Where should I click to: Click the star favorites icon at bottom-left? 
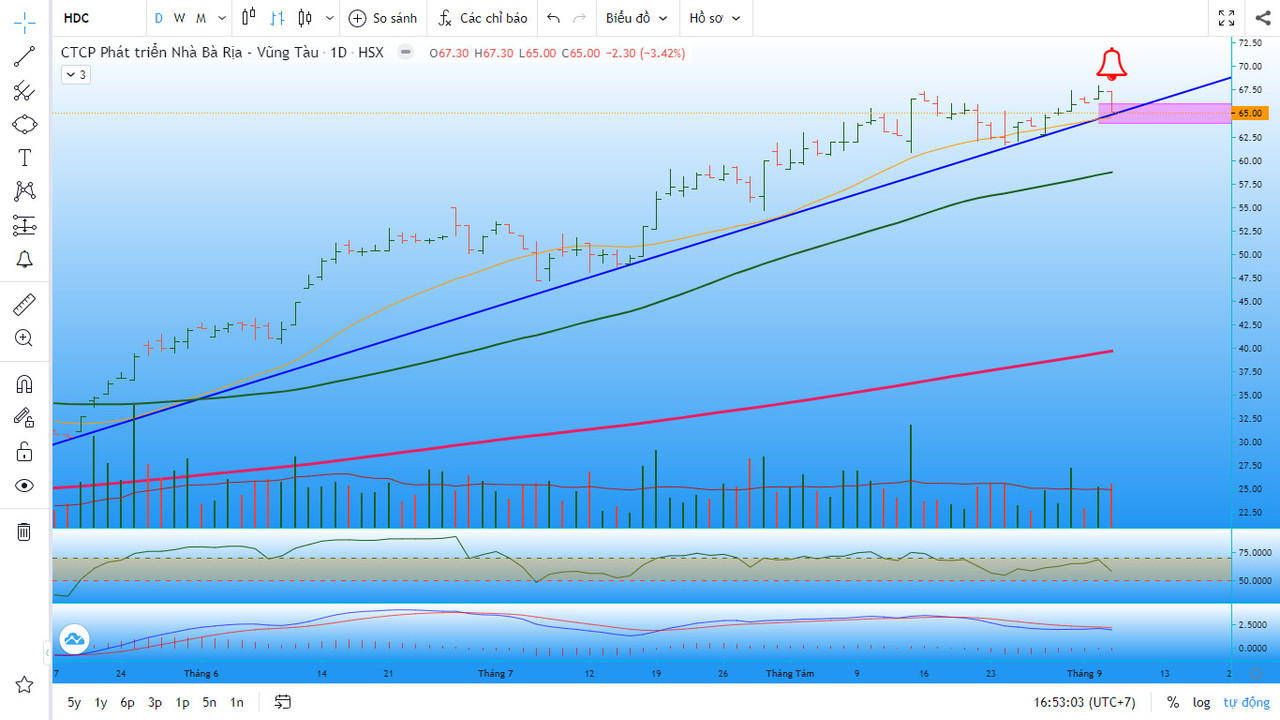(x=24, y=685)
